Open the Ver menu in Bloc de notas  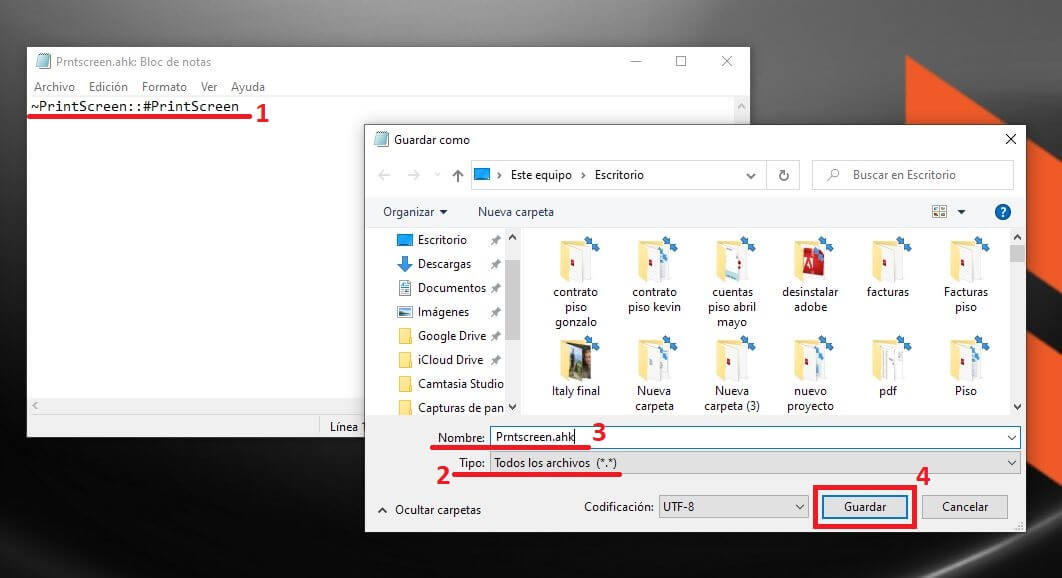[x=209, y=87]
